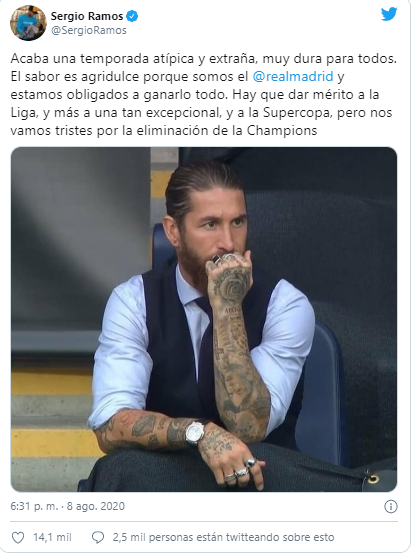411x557 pixels.
Task: Open Sergio Ramos profile avatar
Action: pos(28,23)
